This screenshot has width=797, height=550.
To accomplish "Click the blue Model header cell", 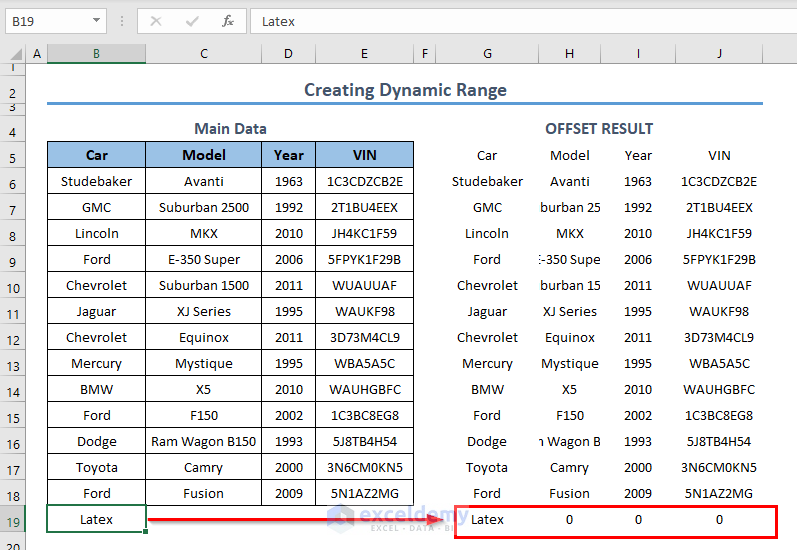I will (204, 155).
